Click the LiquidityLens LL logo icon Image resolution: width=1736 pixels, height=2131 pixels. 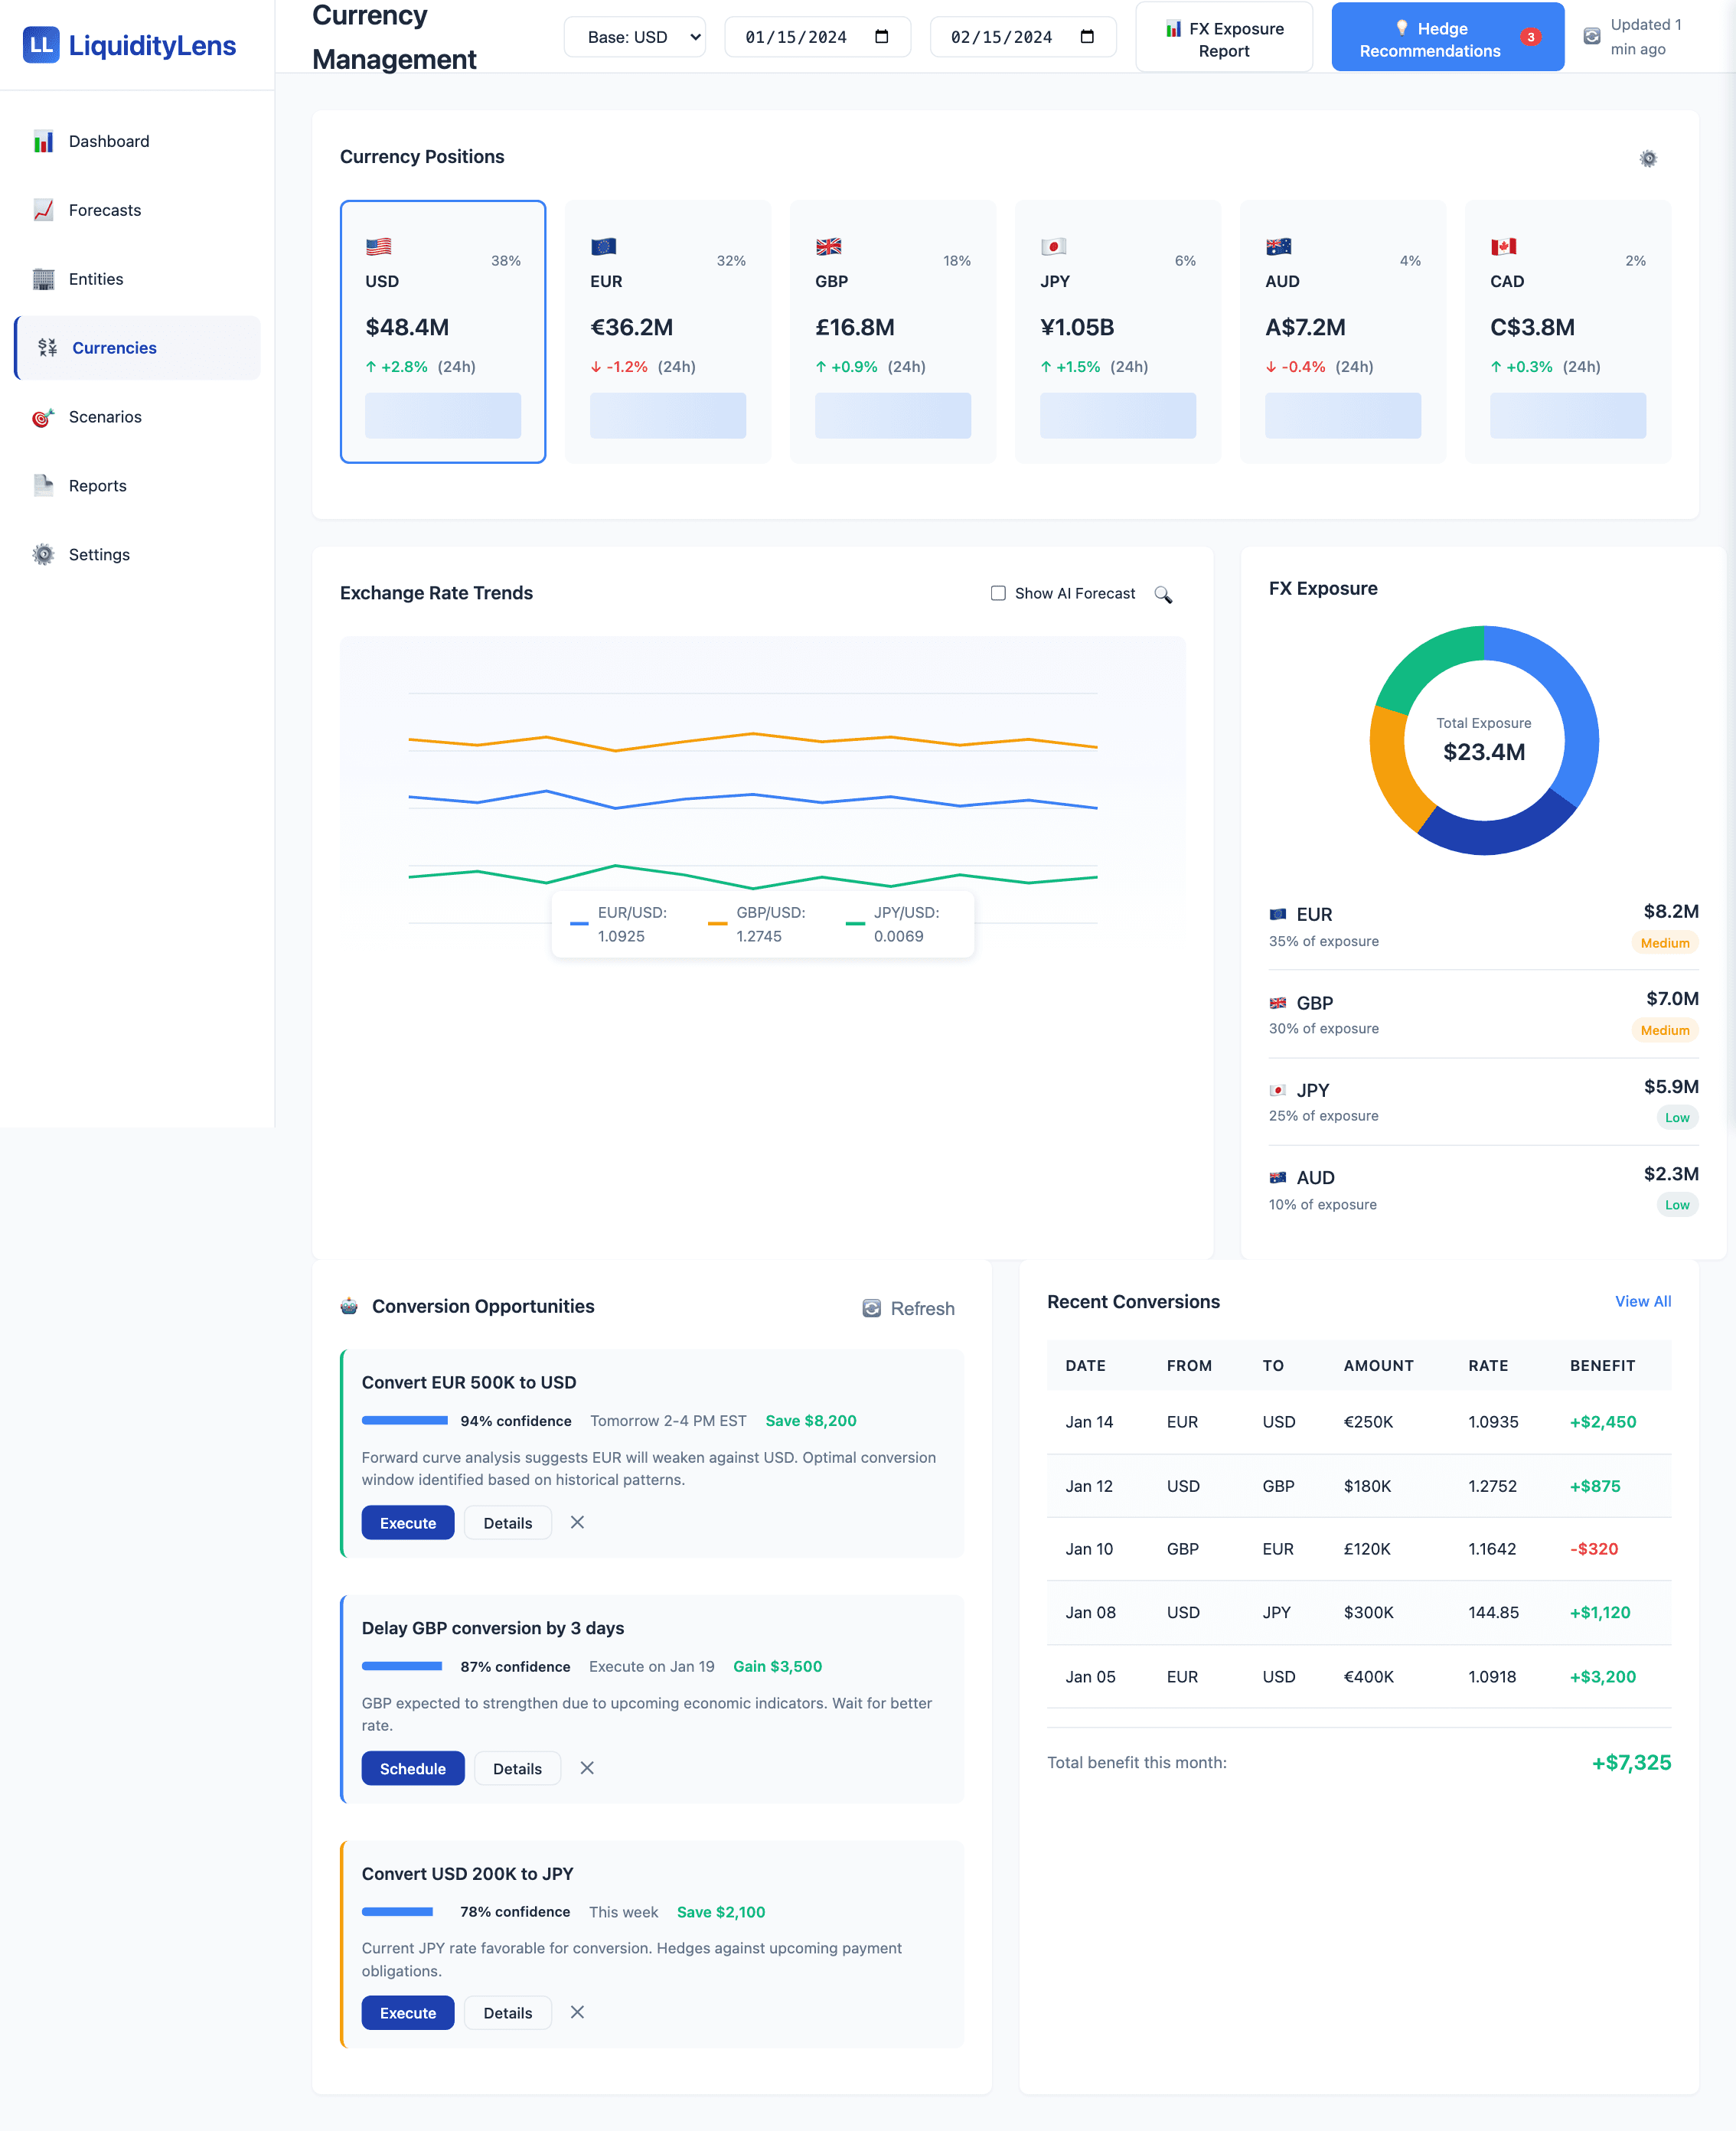[41, 45]
